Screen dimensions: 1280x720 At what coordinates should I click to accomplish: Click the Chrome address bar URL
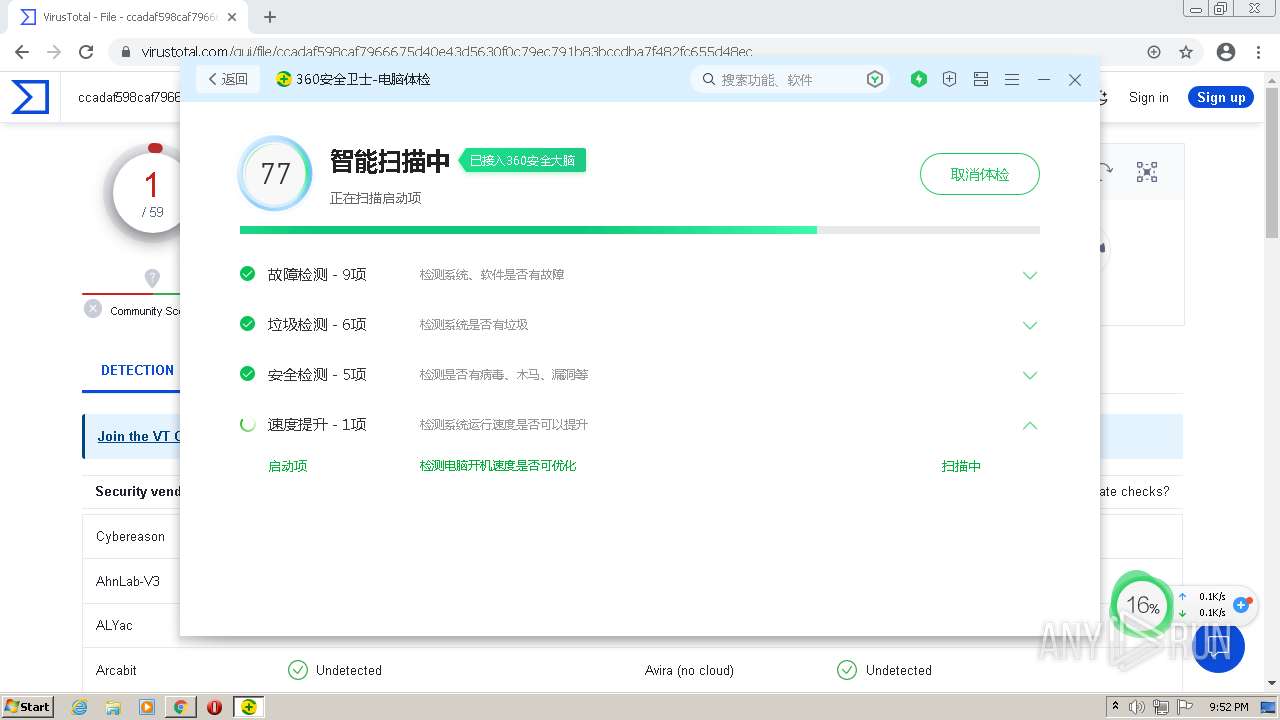(447, 52)
